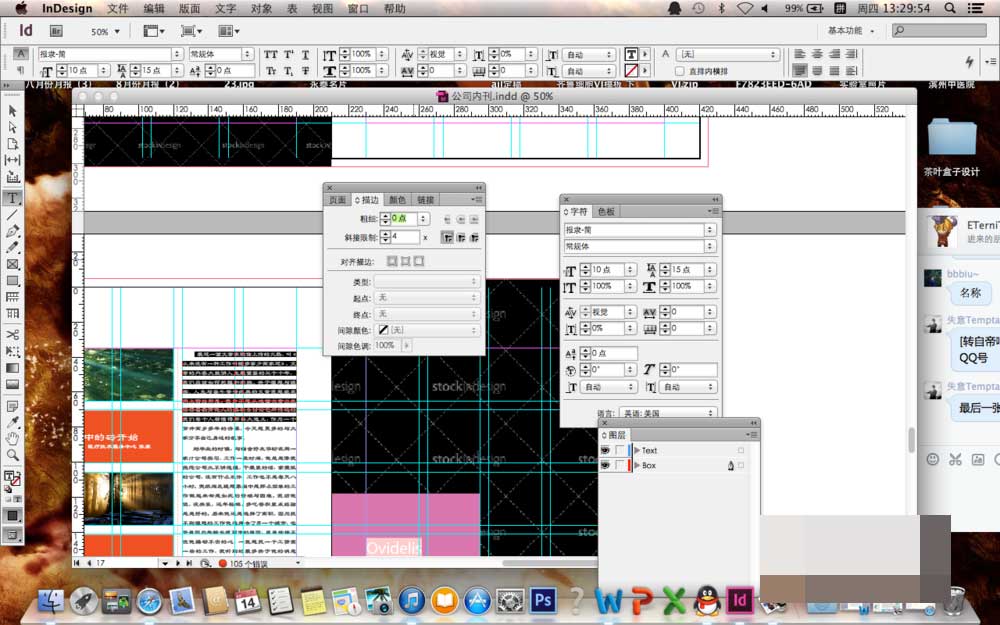
Task: Switch to the 色板 tab
Action: (x=606, y=212)
